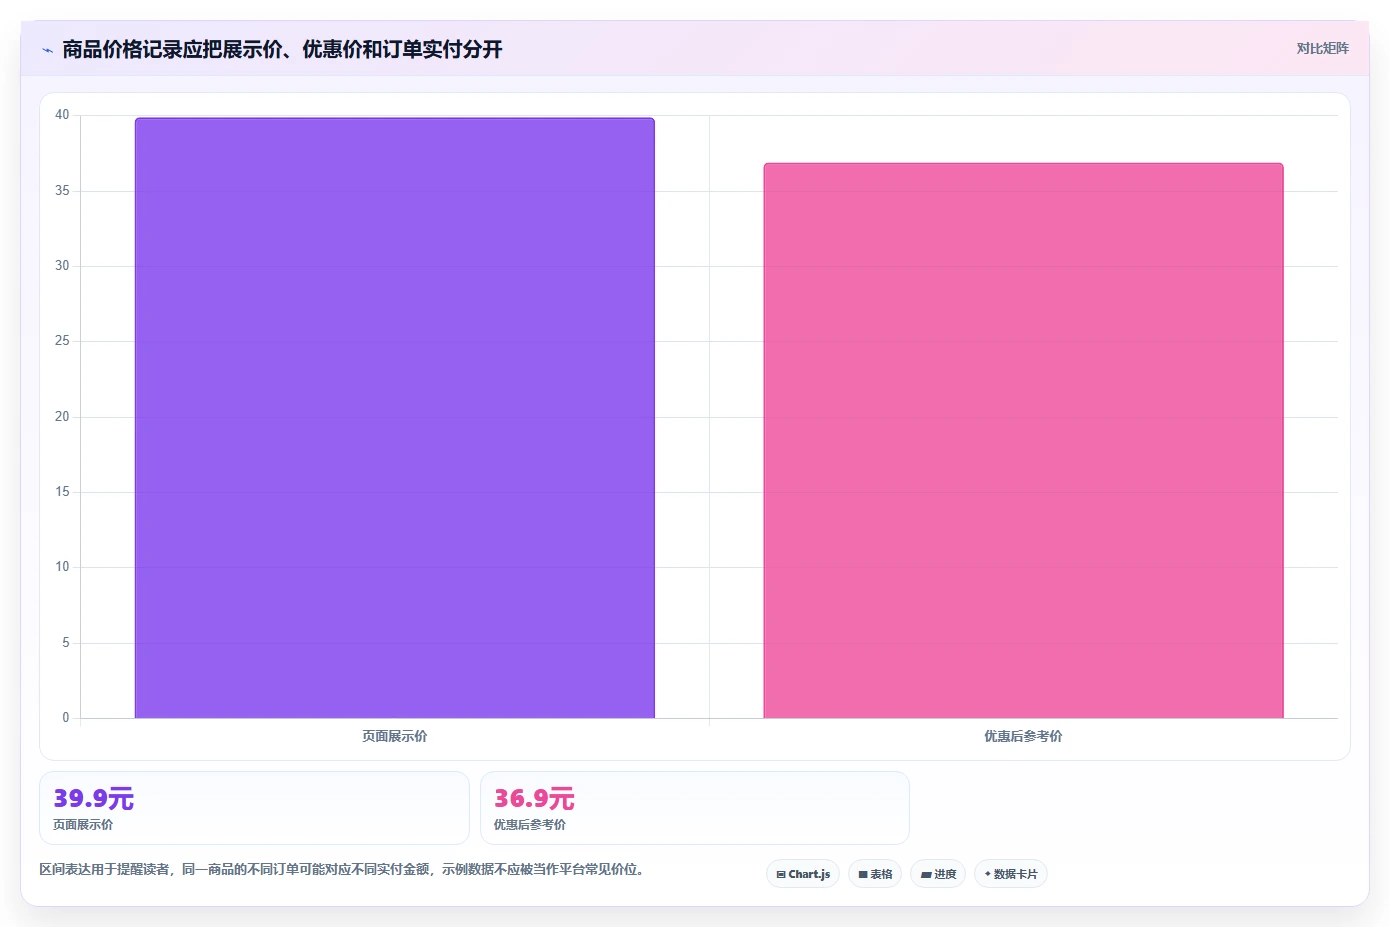The height and width of the screenshot is (927, 1390).
Task: Click the y-axis value 25
Action: coord(62,341)
